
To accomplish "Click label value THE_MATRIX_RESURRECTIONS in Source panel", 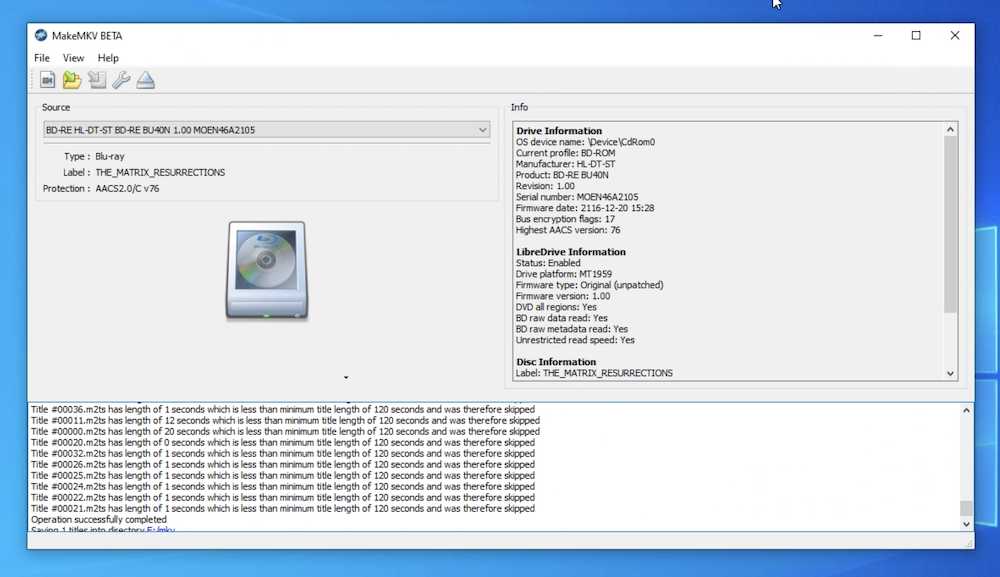I will [160, 173].
